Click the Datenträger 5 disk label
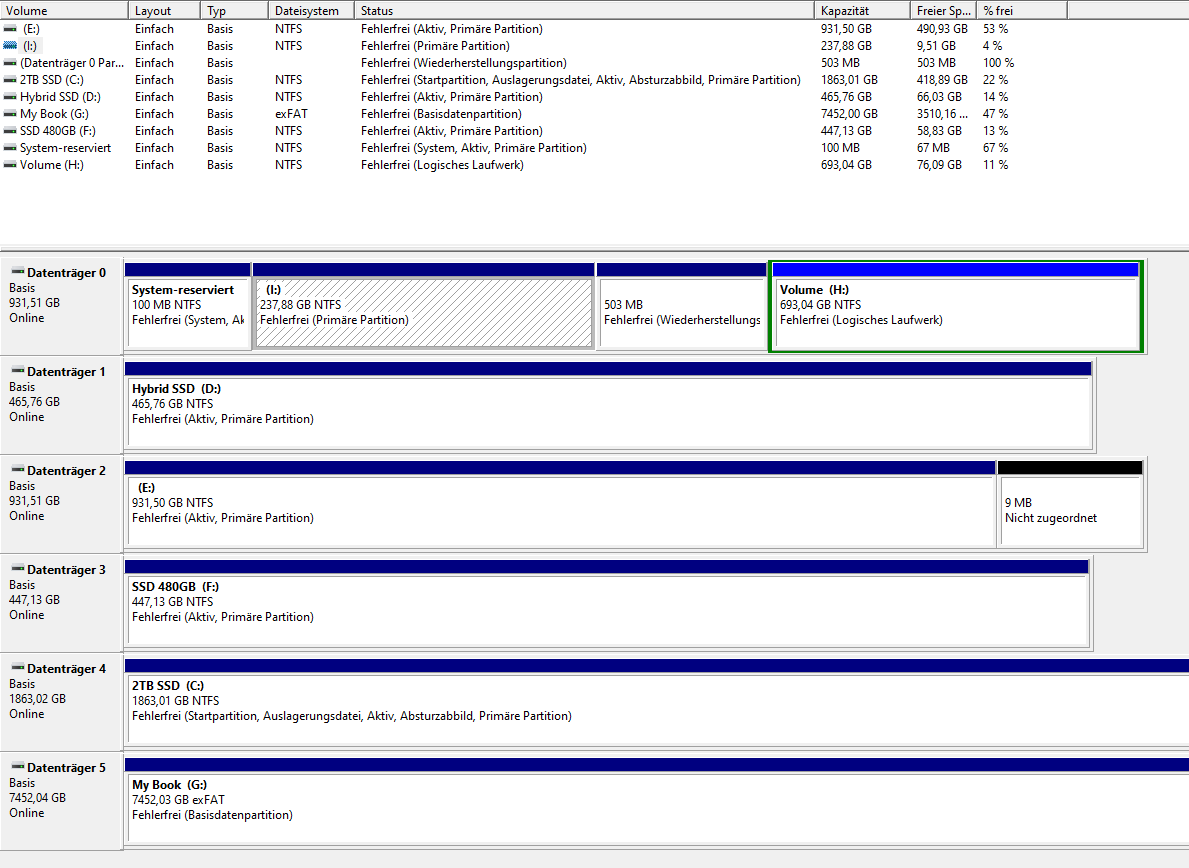This screenshot has height=868, width=1189. 67,767
